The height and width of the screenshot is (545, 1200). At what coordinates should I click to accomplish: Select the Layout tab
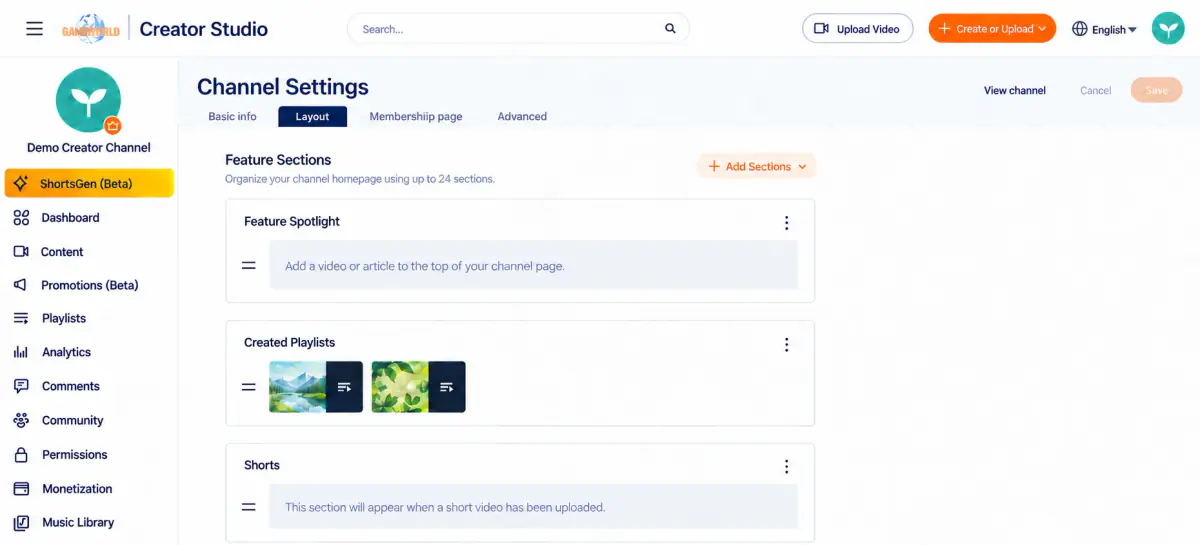tap(312, 117)
